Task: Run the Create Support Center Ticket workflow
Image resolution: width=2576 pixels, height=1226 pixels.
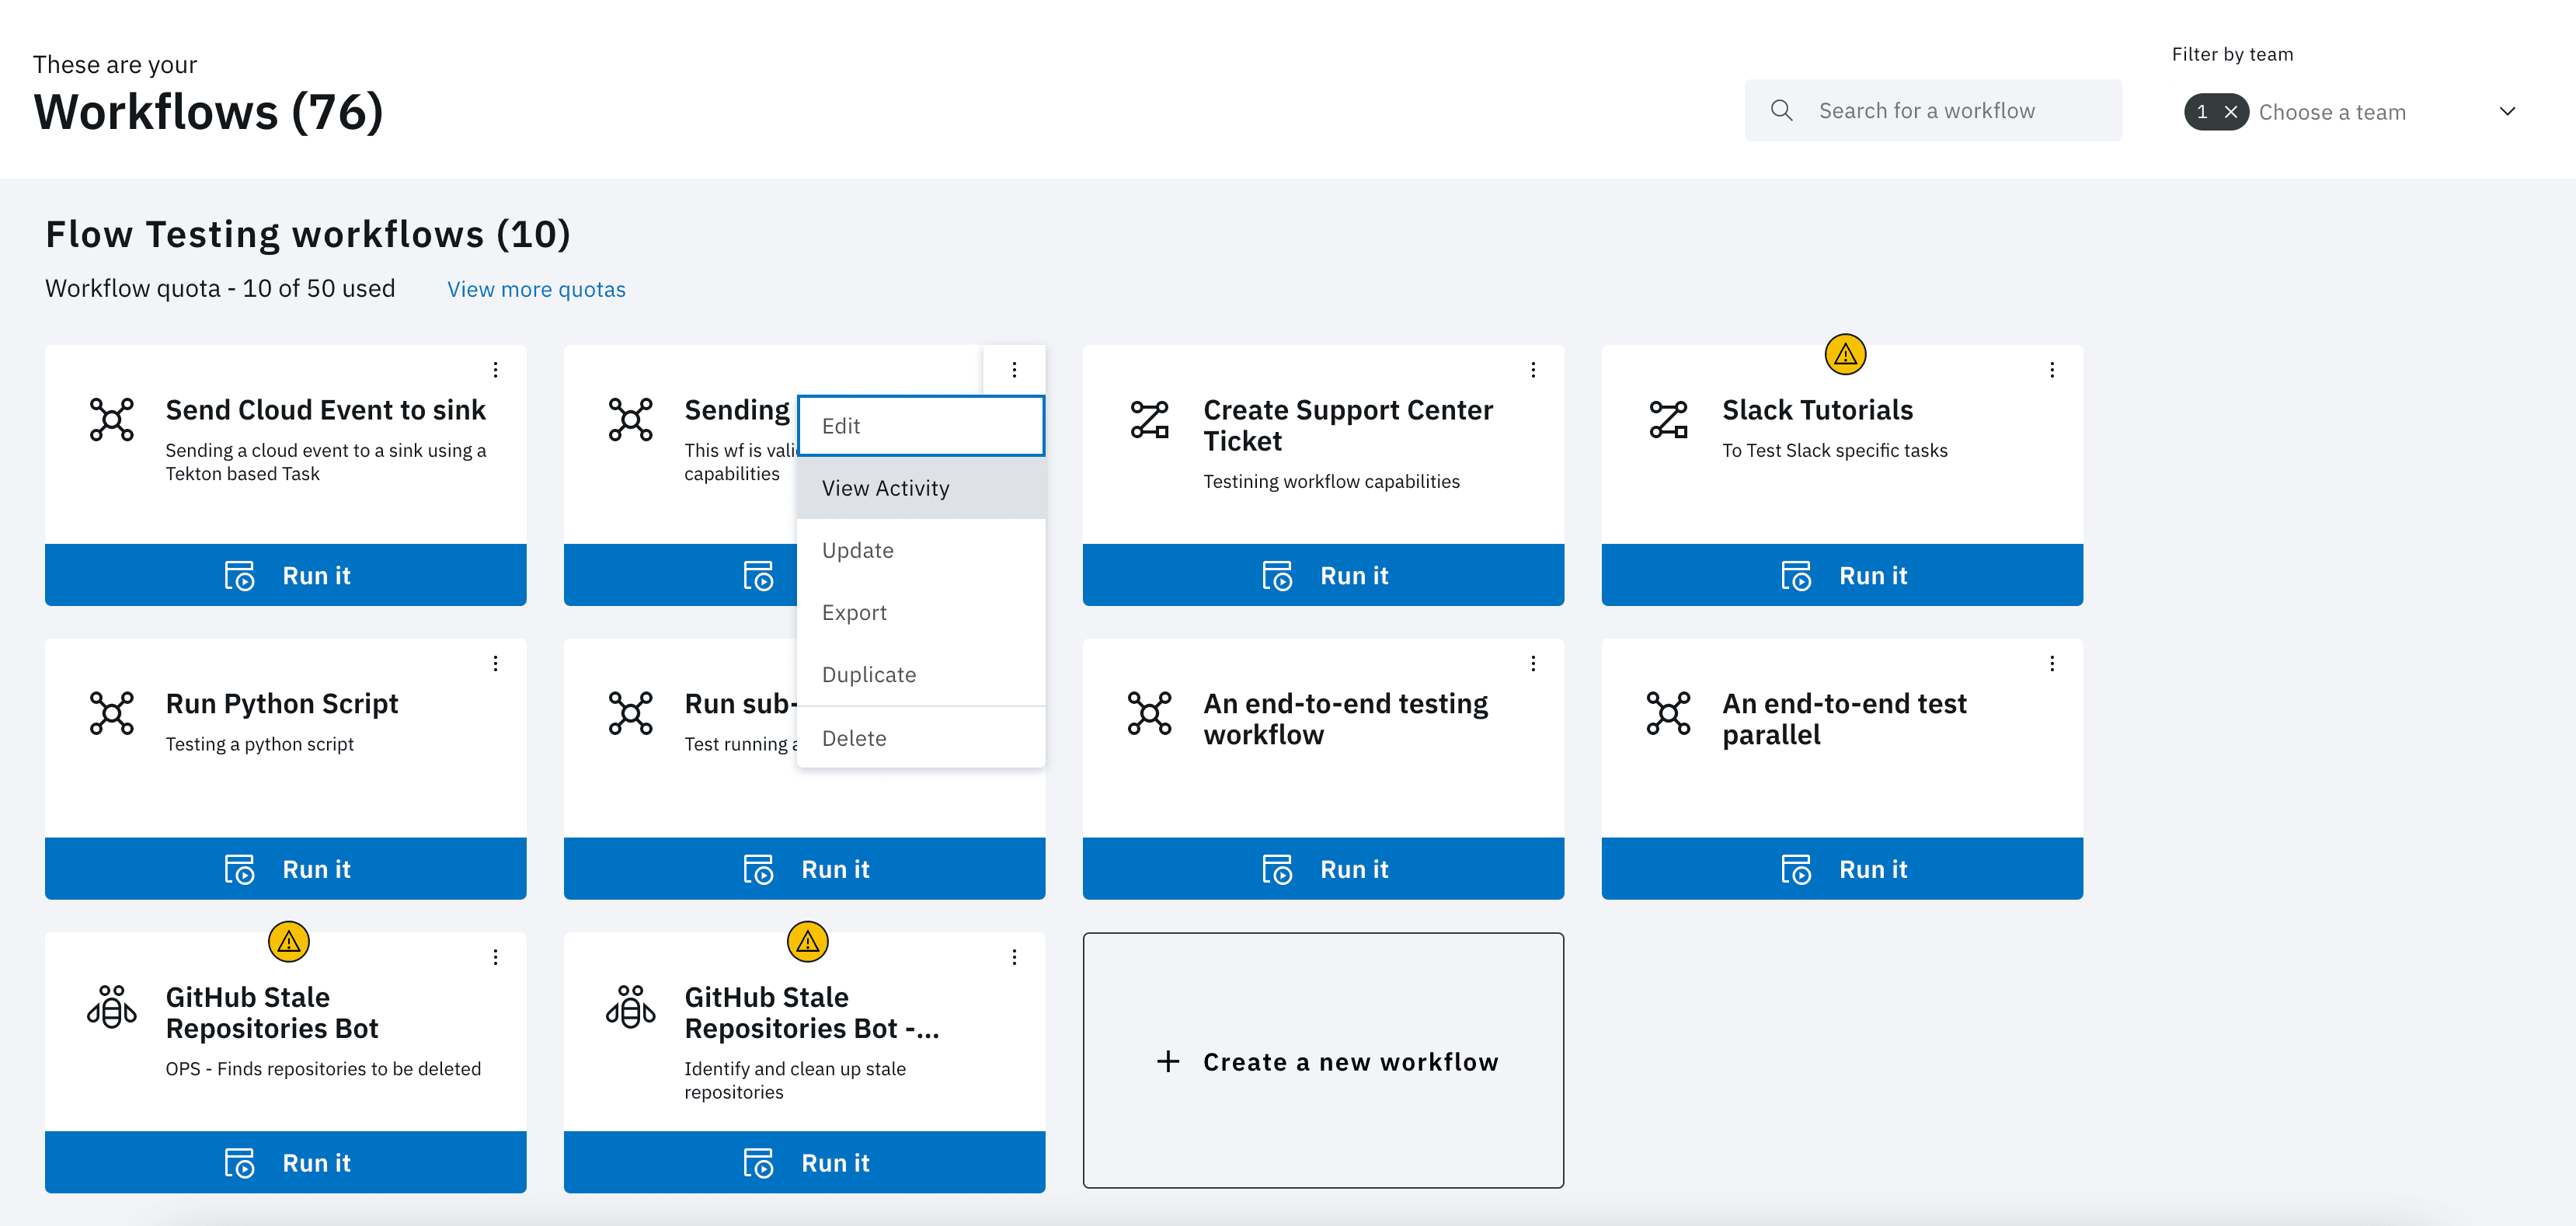Action: (x=1323, y=575)
